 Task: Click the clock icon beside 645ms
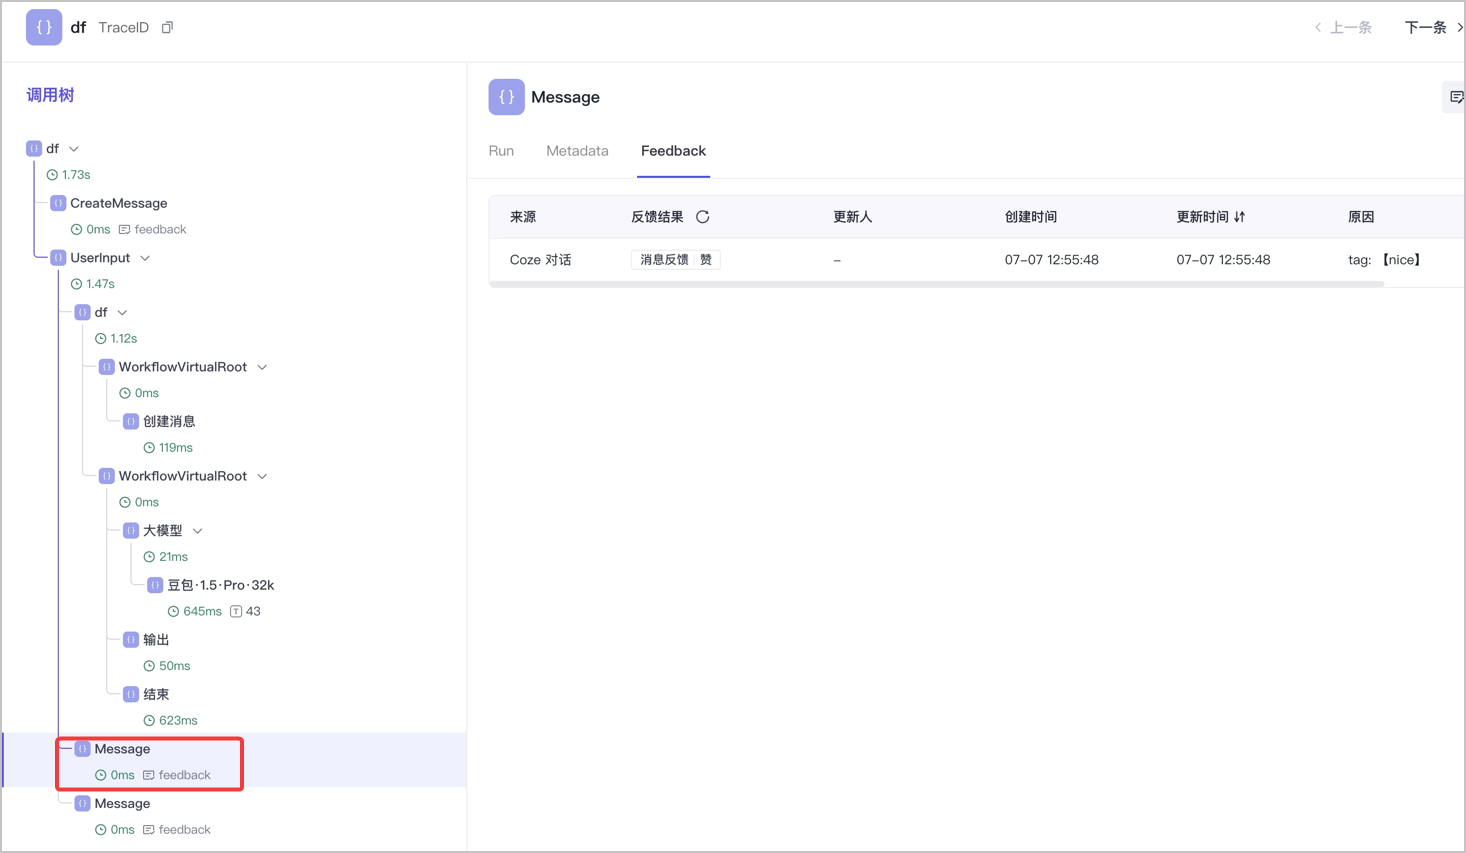173,612
